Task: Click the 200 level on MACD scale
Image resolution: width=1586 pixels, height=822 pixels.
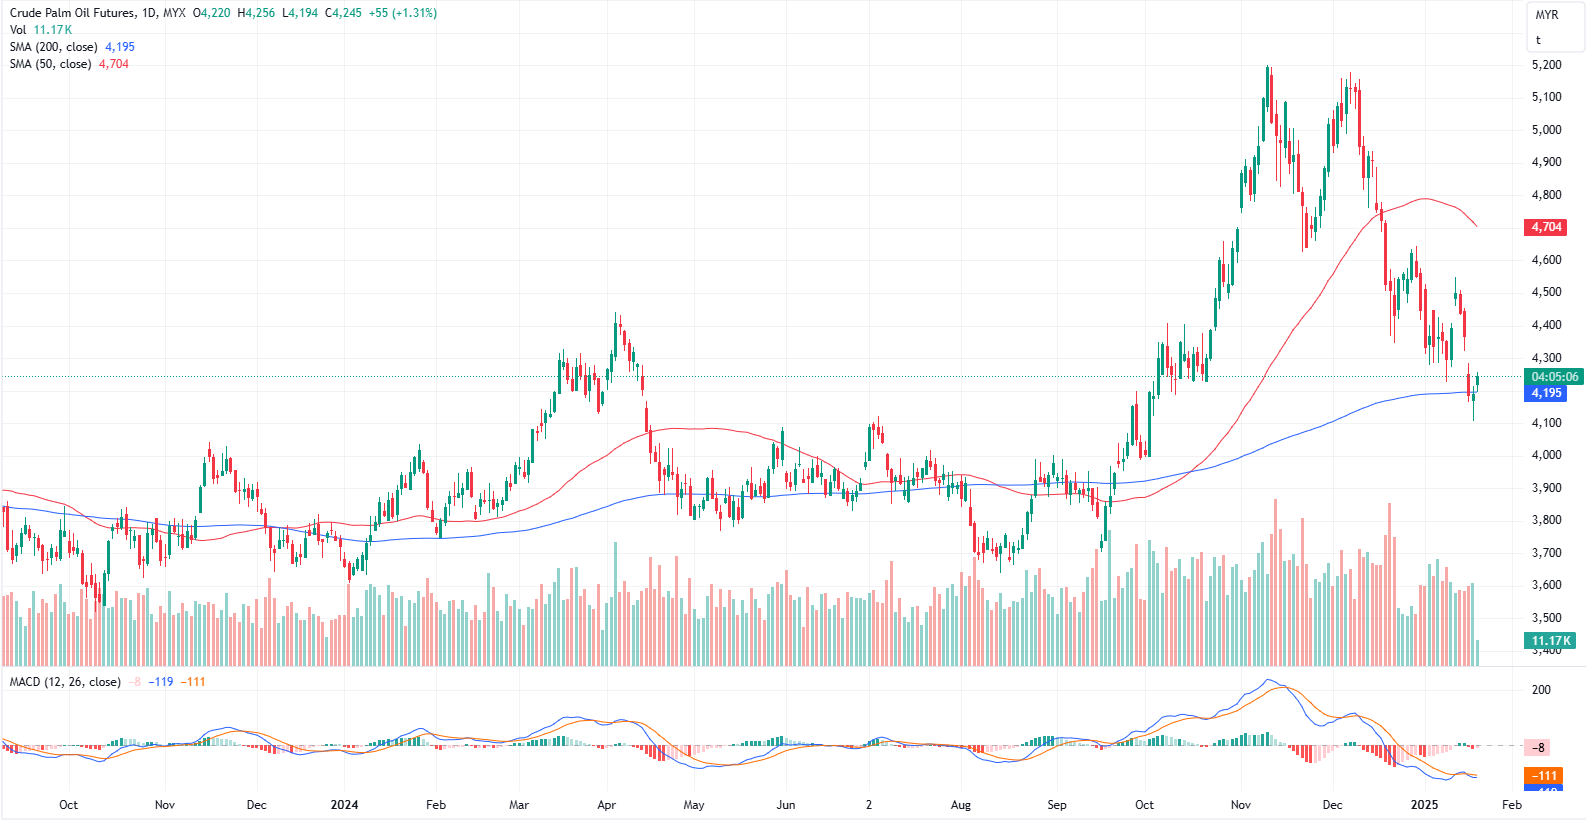Action: [1541, 690]
